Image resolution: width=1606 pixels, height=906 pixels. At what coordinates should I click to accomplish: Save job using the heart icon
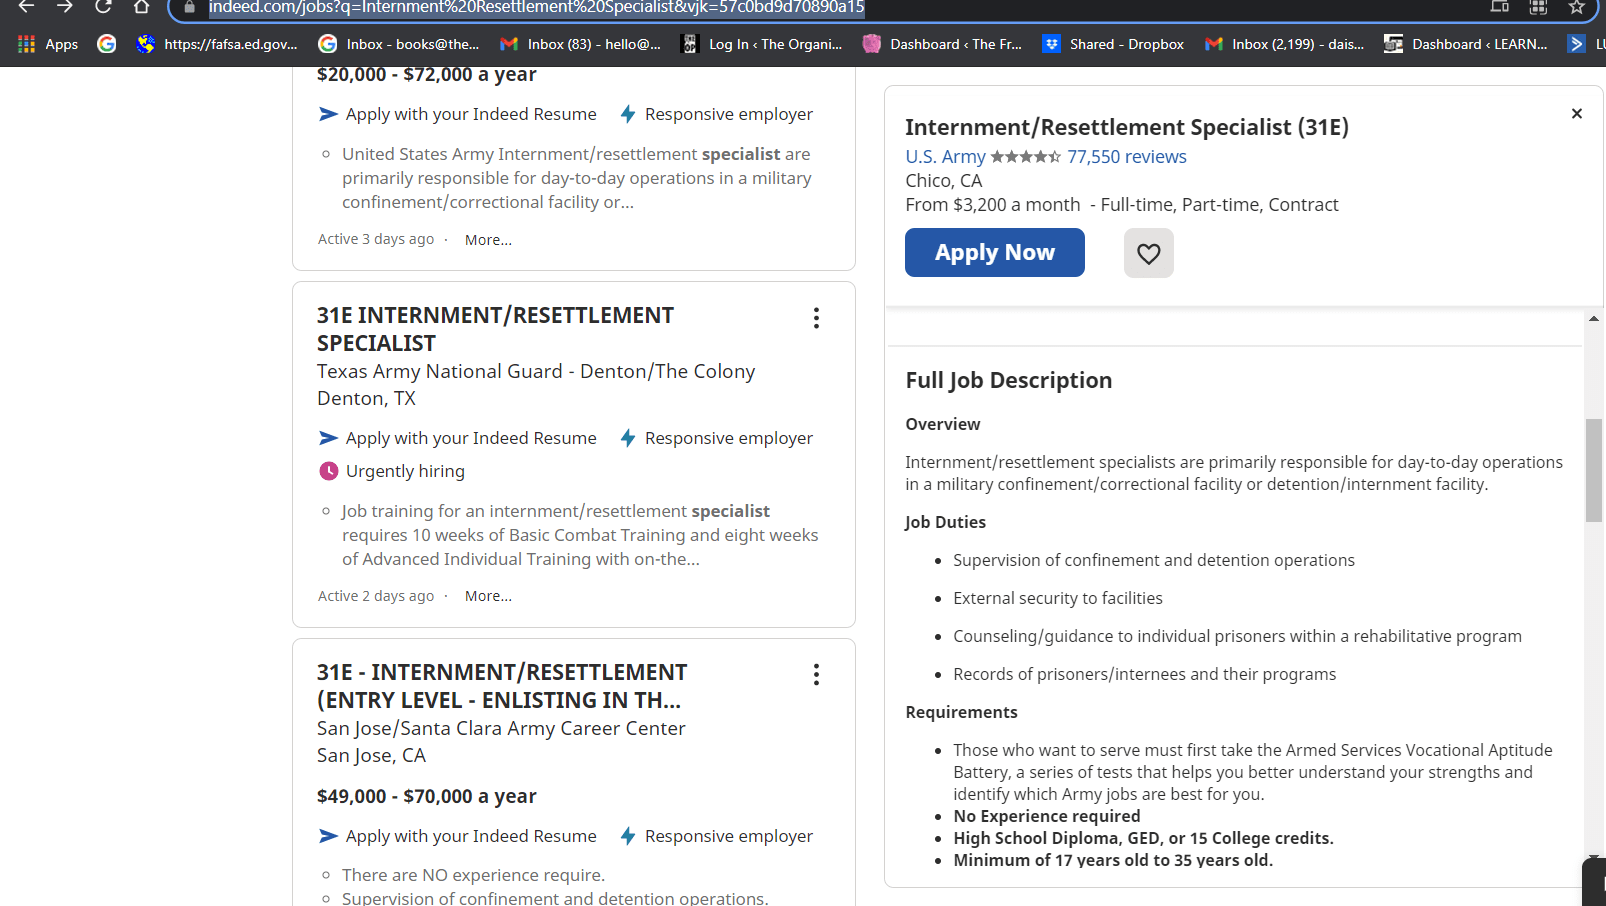[x=1148, y=253]
